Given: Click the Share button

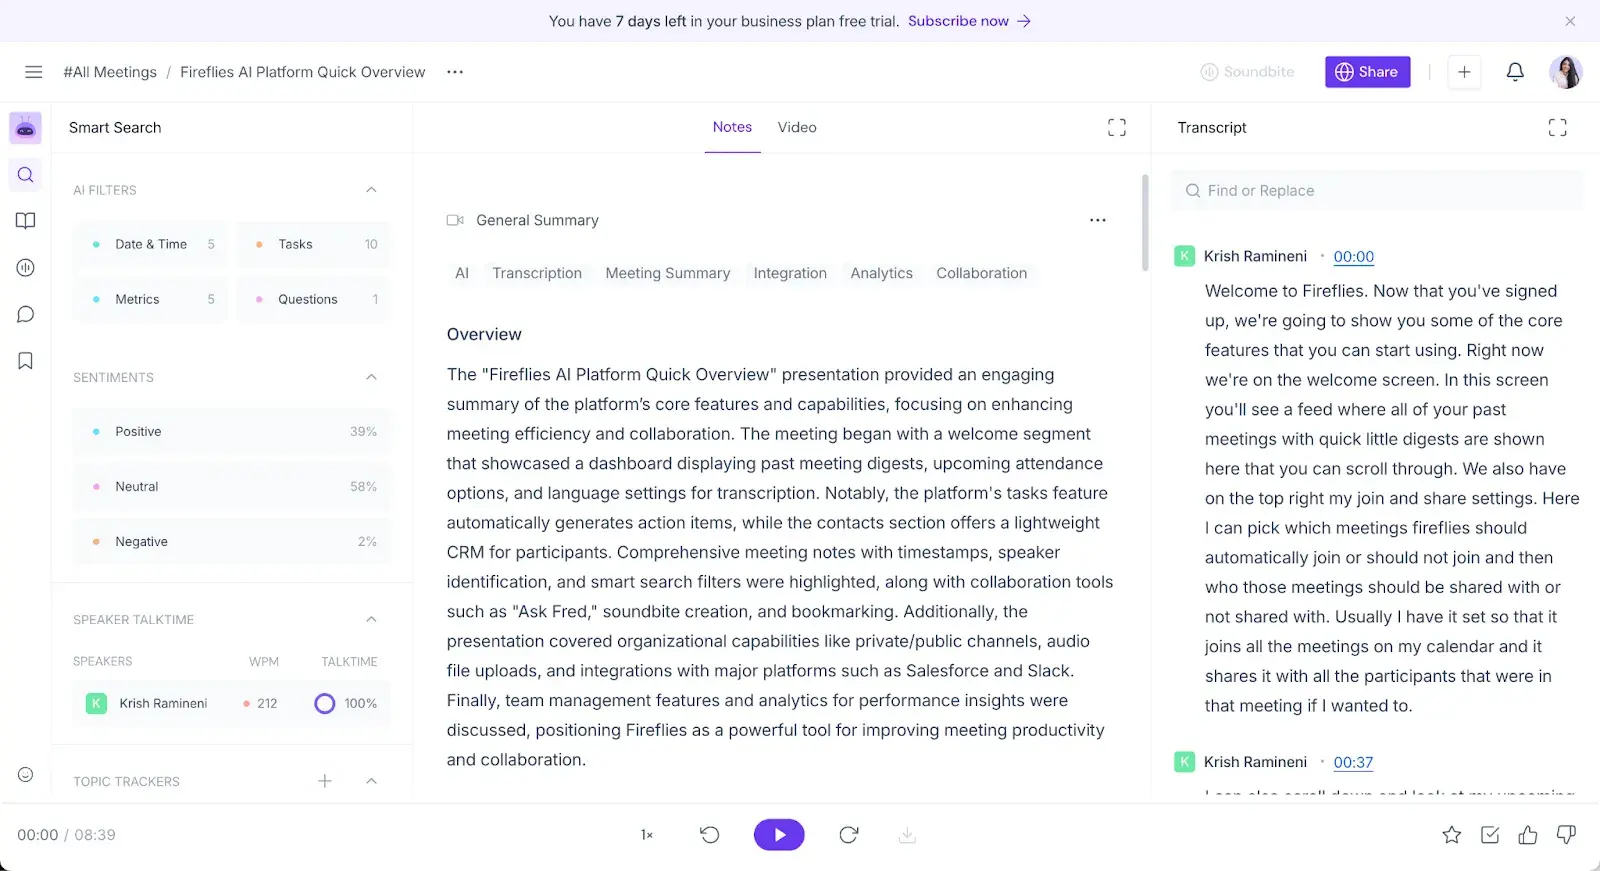Looking at the screenshot, I should point(1367,72).
